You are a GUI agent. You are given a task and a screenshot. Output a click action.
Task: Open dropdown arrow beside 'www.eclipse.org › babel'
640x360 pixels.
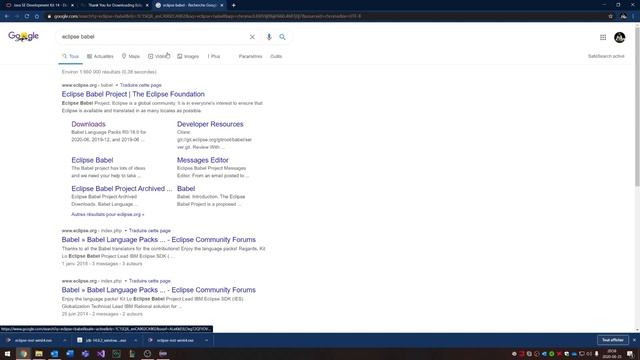tap(116, 85)
